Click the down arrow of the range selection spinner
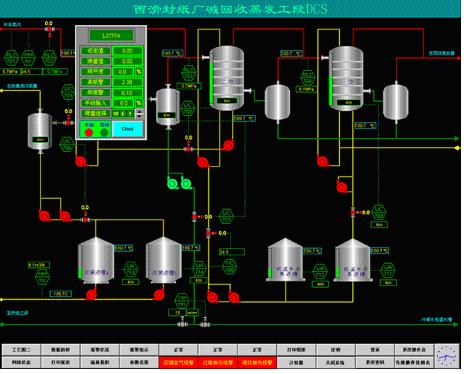This screenshot has width=464, height=374. (140, 116)
